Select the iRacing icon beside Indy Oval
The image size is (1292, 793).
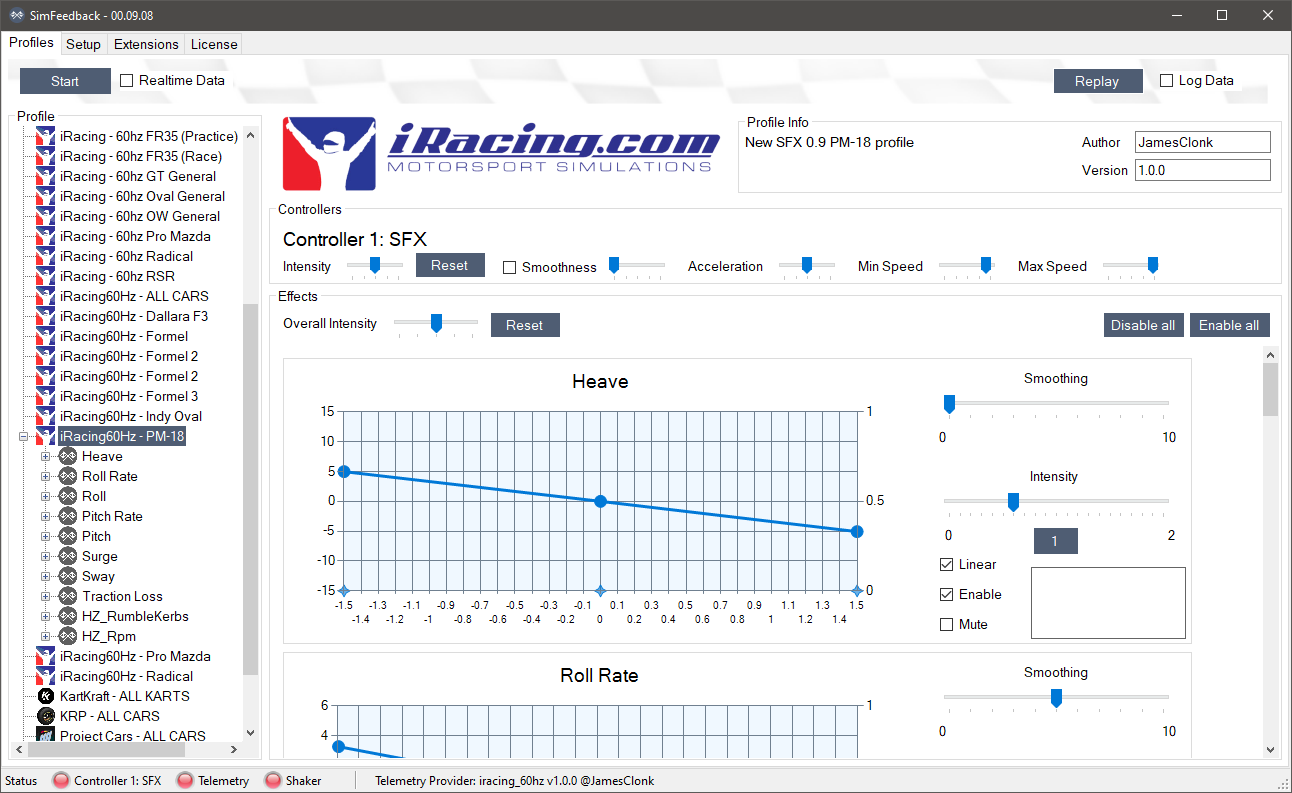click(x=45, y=416)
